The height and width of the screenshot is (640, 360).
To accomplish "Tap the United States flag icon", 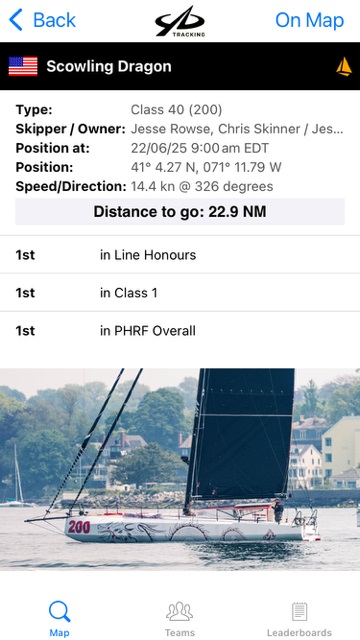I will click(x=23, y=66).
